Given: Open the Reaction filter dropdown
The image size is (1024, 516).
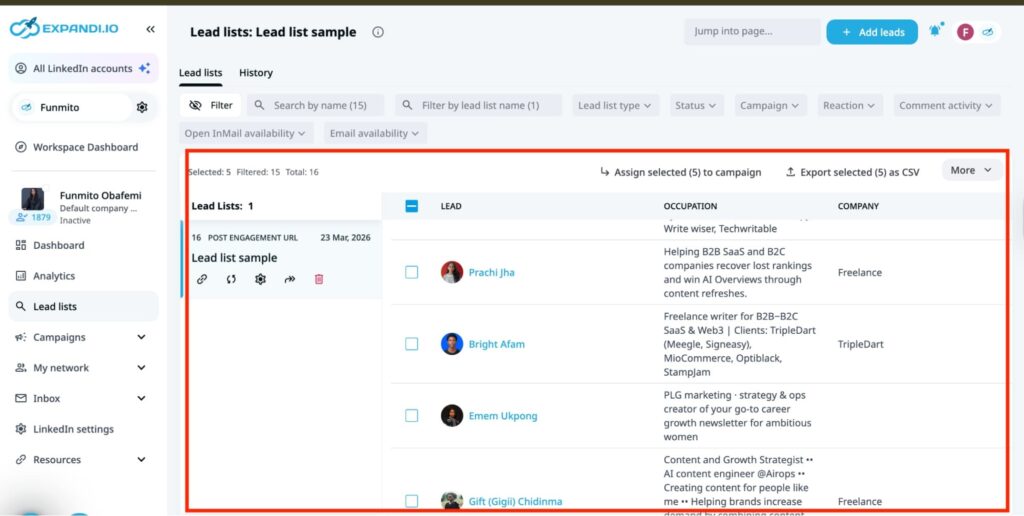Looking at the screenshot, I should click(x=850, y=105).
